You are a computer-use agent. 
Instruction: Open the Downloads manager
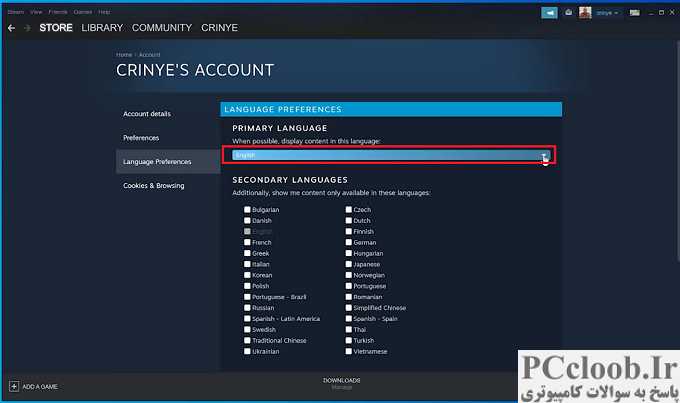341,383
